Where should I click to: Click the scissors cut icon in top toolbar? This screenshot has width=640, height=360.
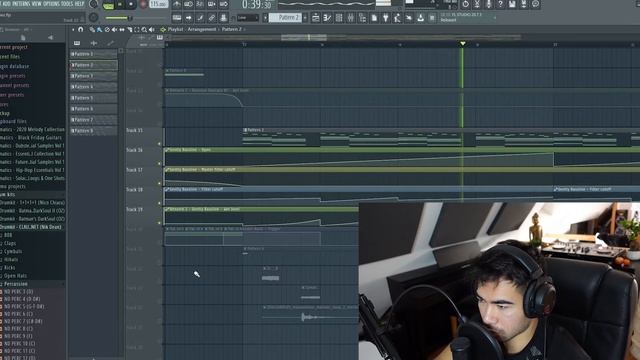477,4
